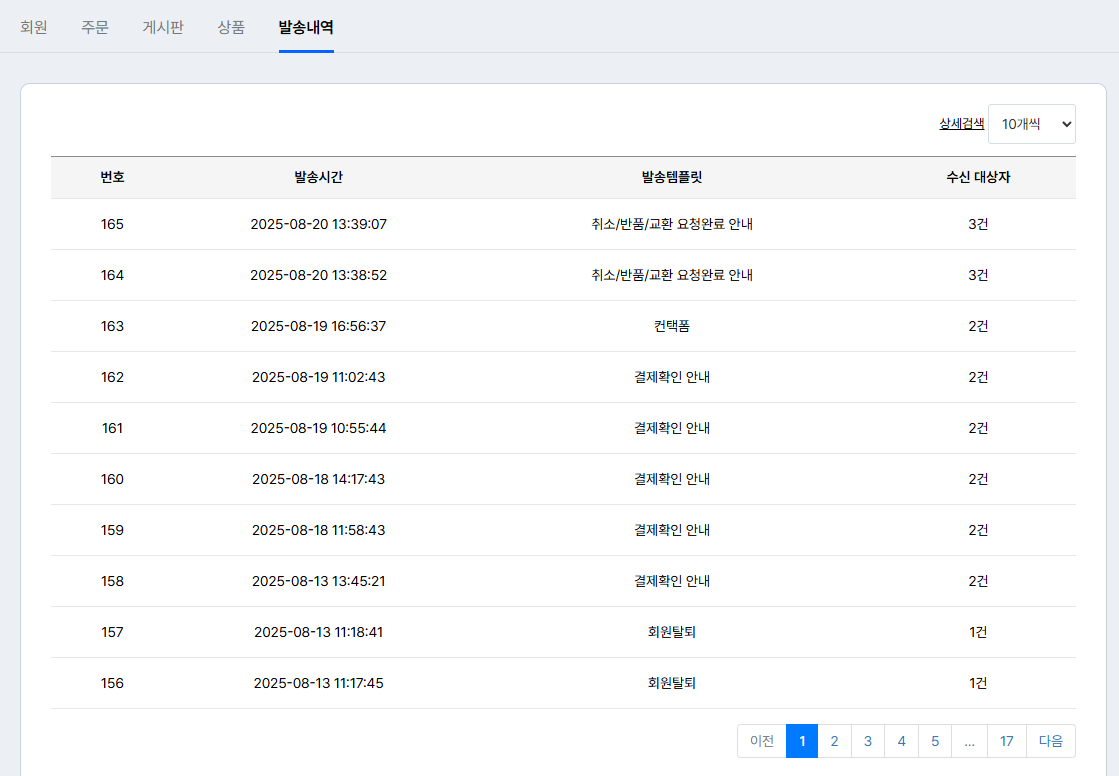Click 2건 recipients in row 161
Image resolution: width=1119 pixels, height=776 pixels.
click(978, 428)
